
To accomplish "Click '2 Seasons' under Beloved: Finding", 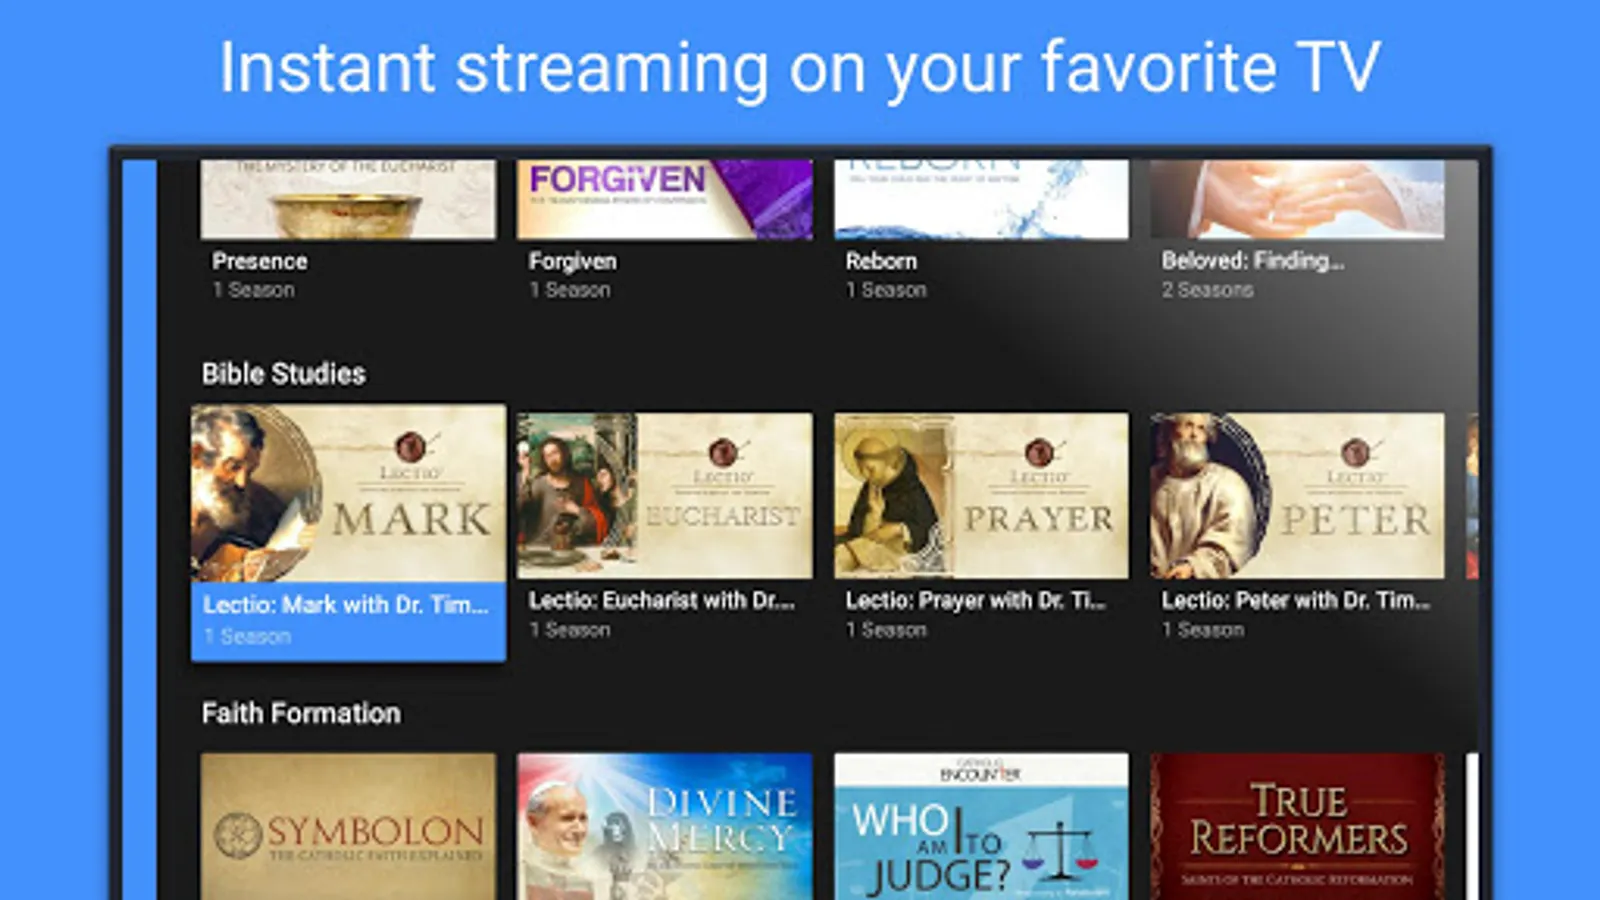I will (x=1208, y=290).
